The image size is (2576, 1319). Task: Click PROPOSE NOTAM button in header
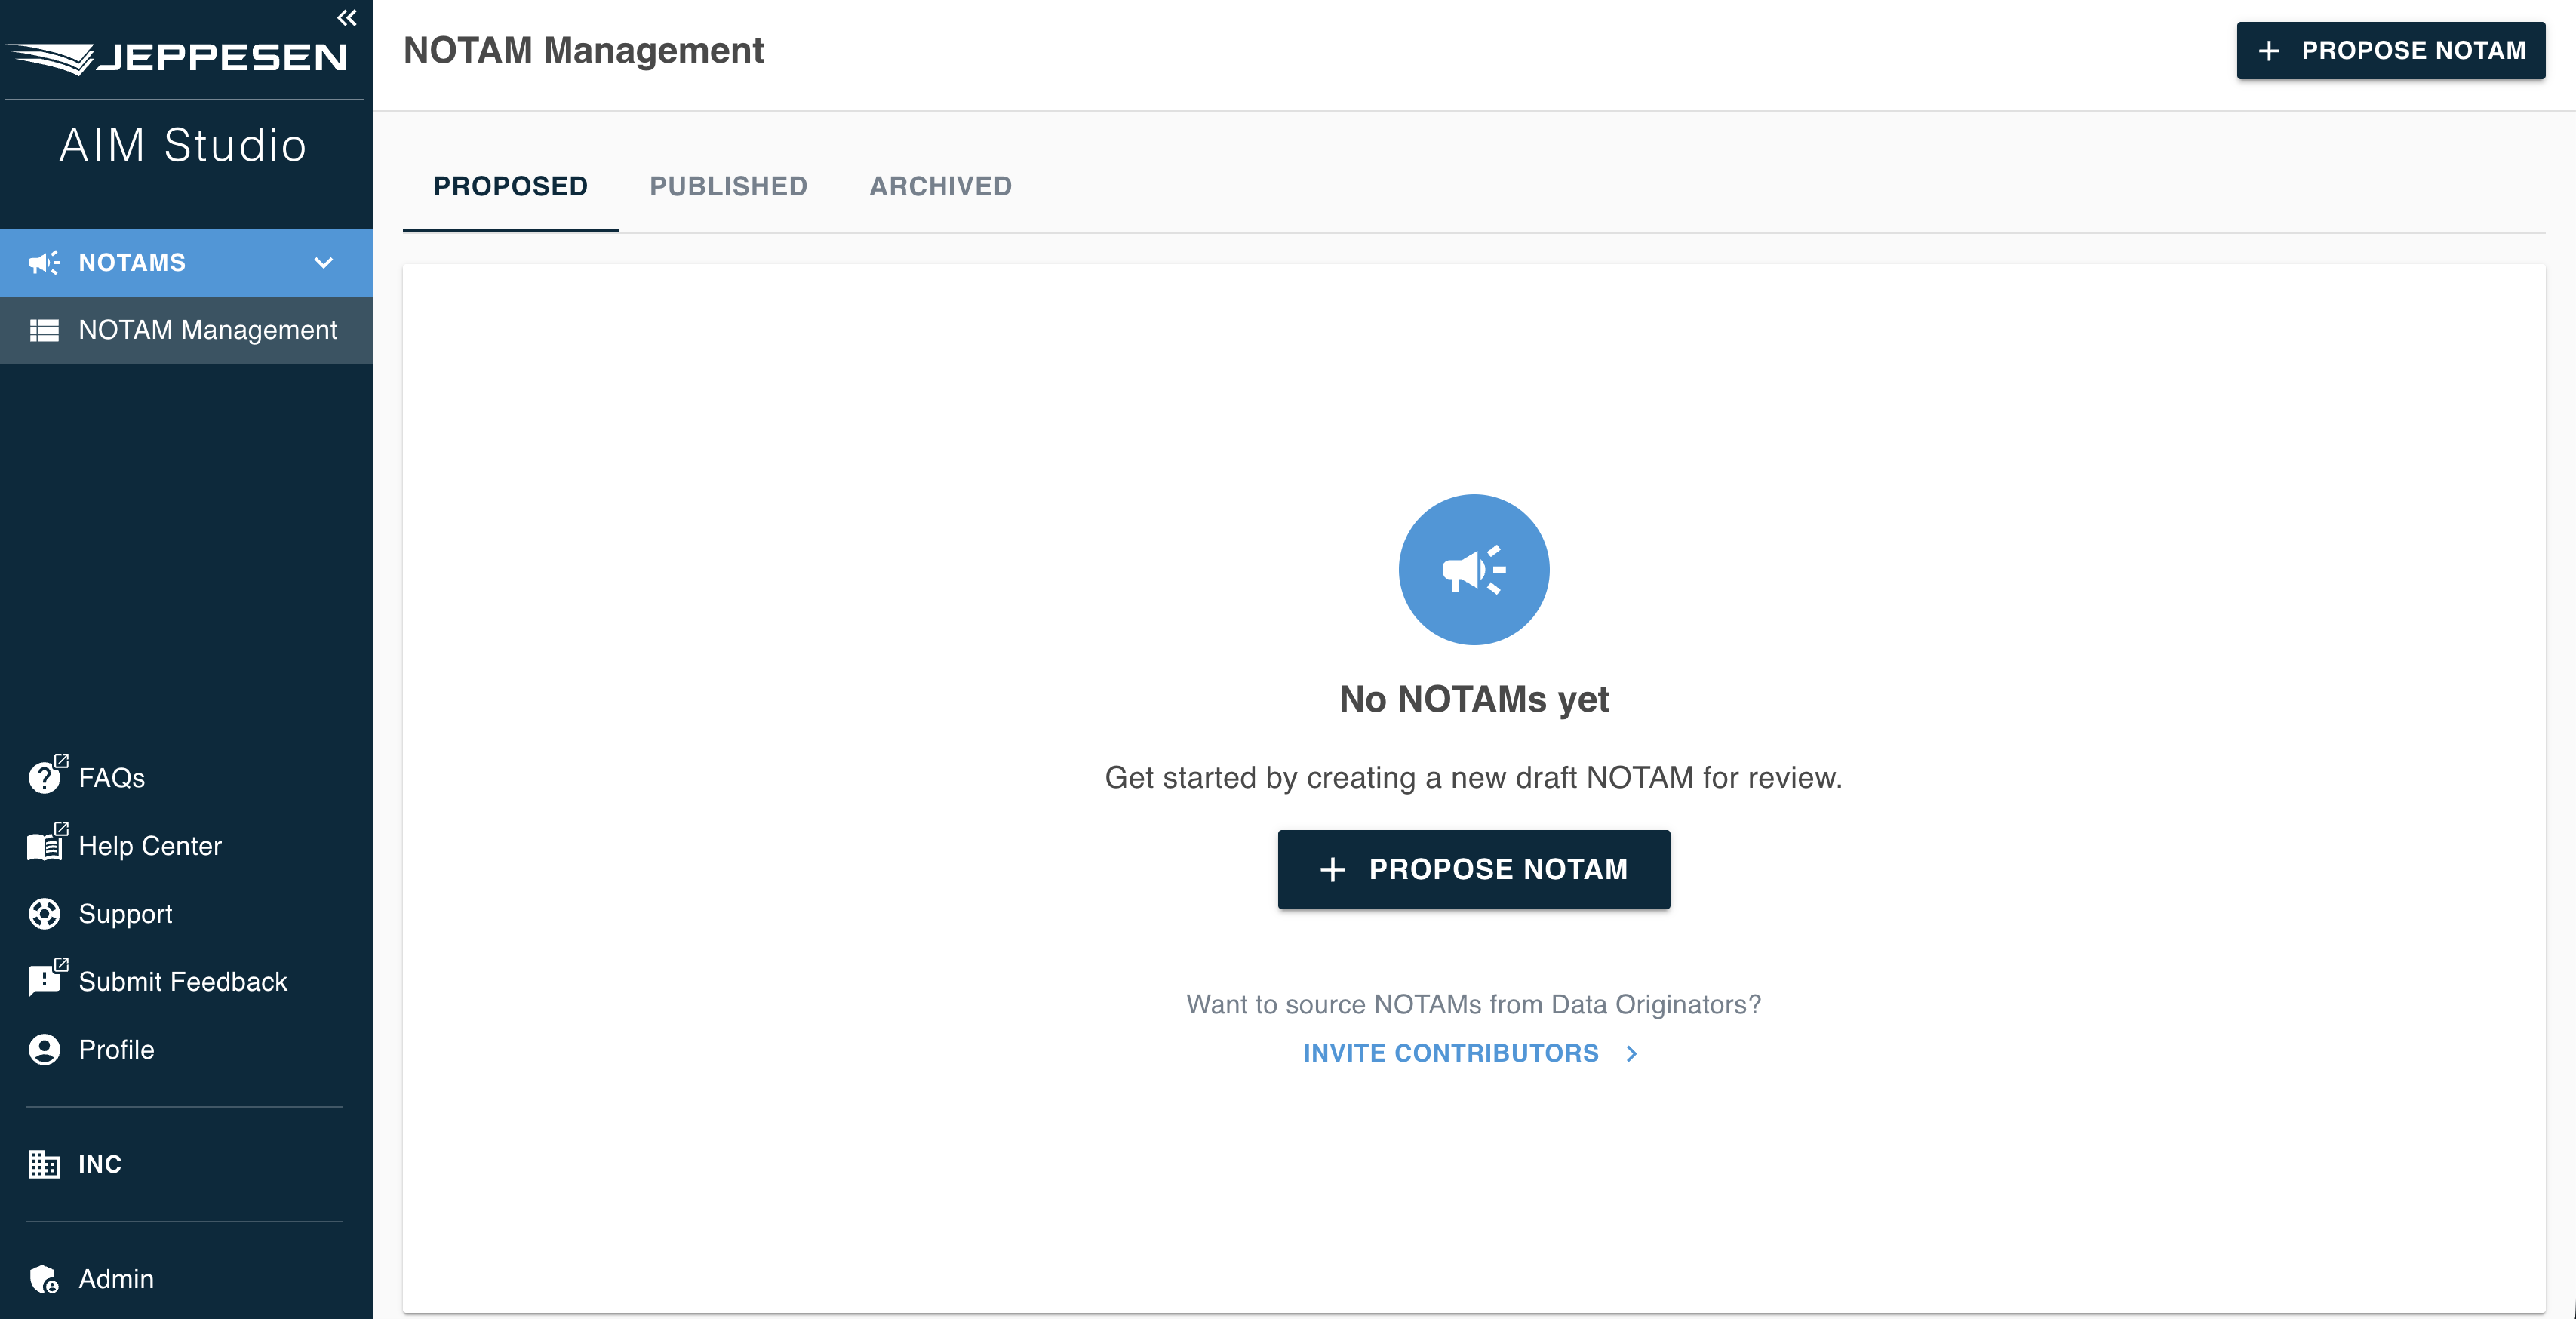[x=2390, y=51]
